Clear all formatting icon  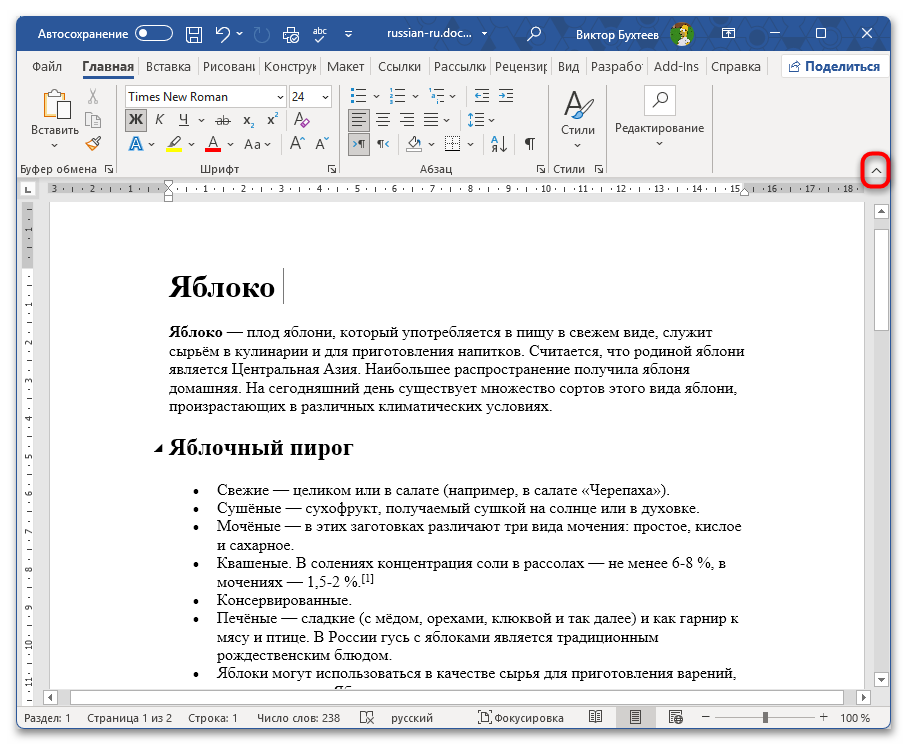tap(301, 120)
